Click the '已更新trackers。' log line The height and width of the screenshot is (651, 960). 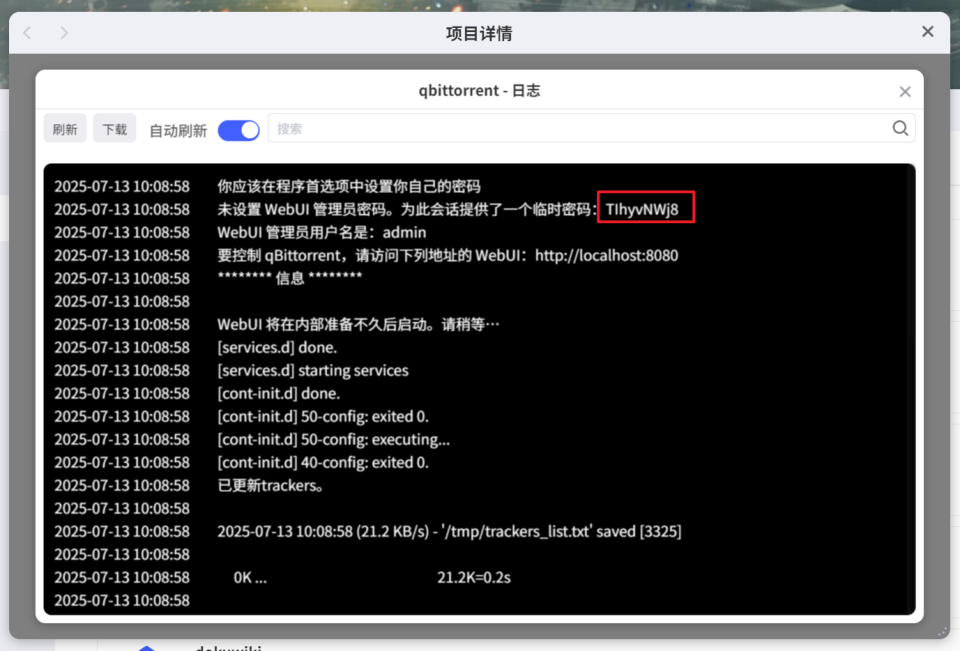[271, 486]
